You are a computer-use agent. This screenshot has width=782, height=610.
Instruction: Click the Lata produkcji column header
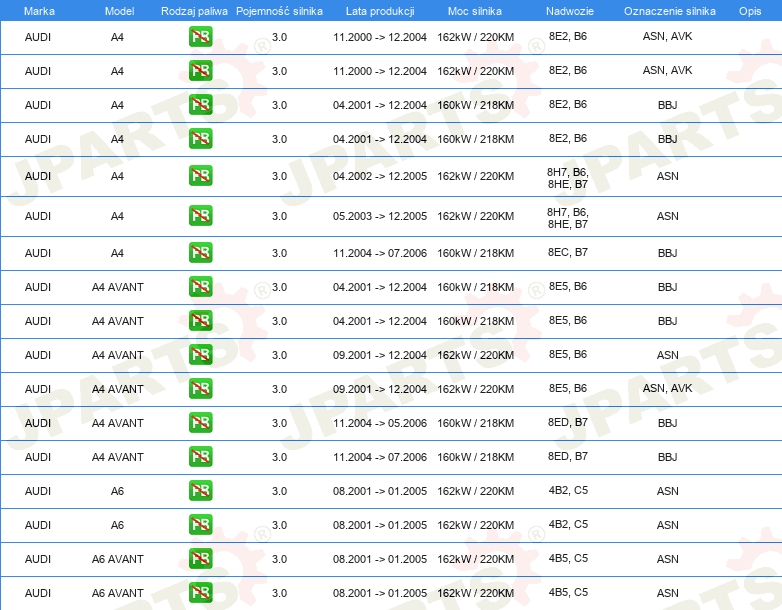[x=380, y=11]
